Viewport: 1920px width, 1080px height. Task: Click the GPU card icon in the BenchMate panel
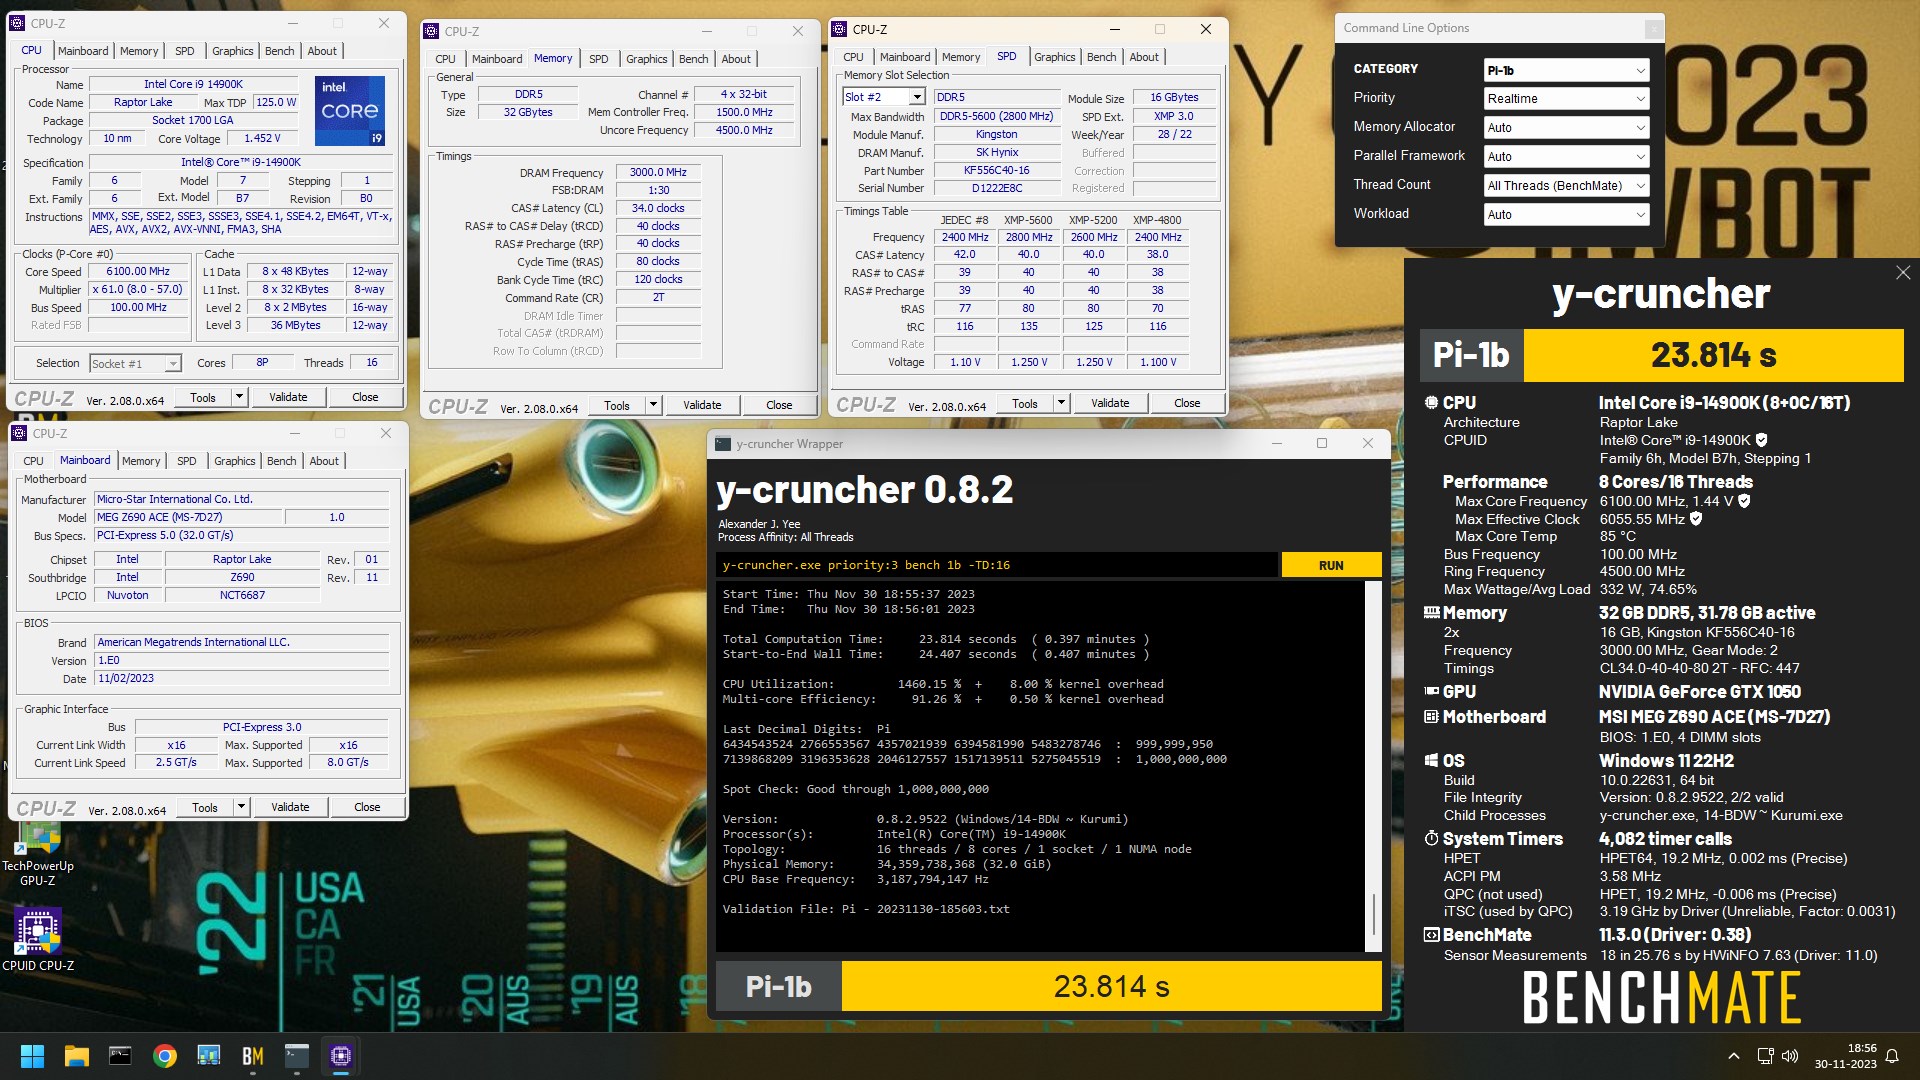pos(1431,691)
